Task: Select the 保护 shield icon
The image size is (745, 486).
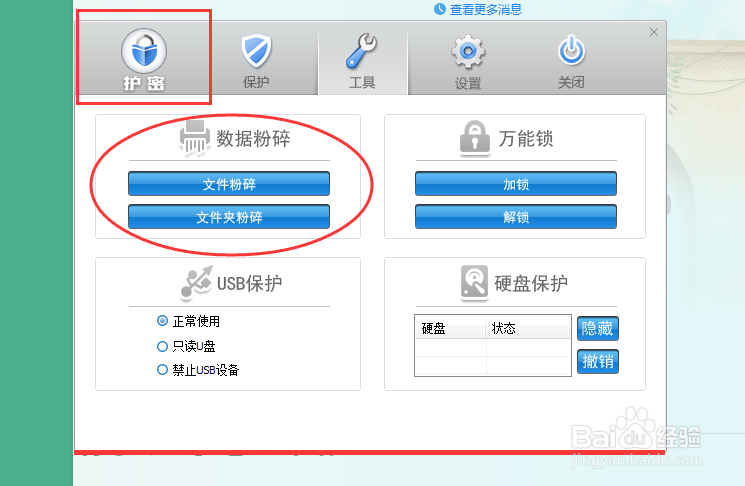Action: point(256,51)
